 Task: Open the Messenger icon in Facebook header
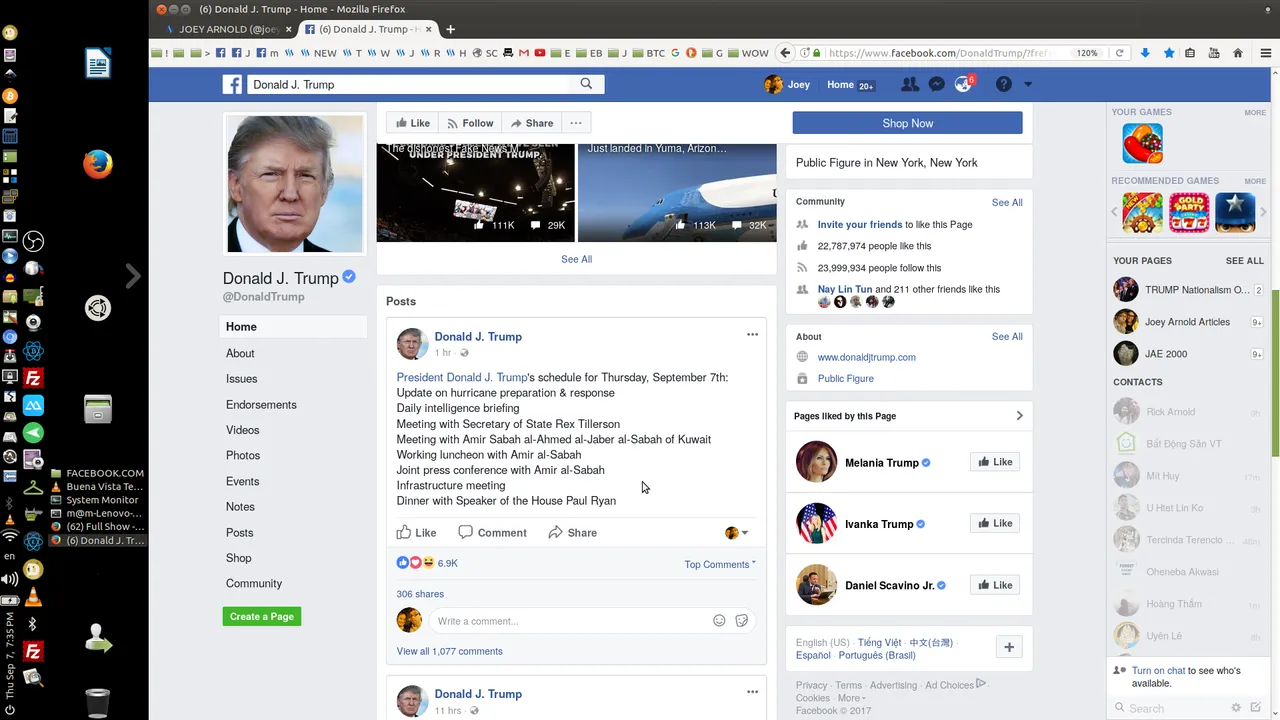[936, 85]
